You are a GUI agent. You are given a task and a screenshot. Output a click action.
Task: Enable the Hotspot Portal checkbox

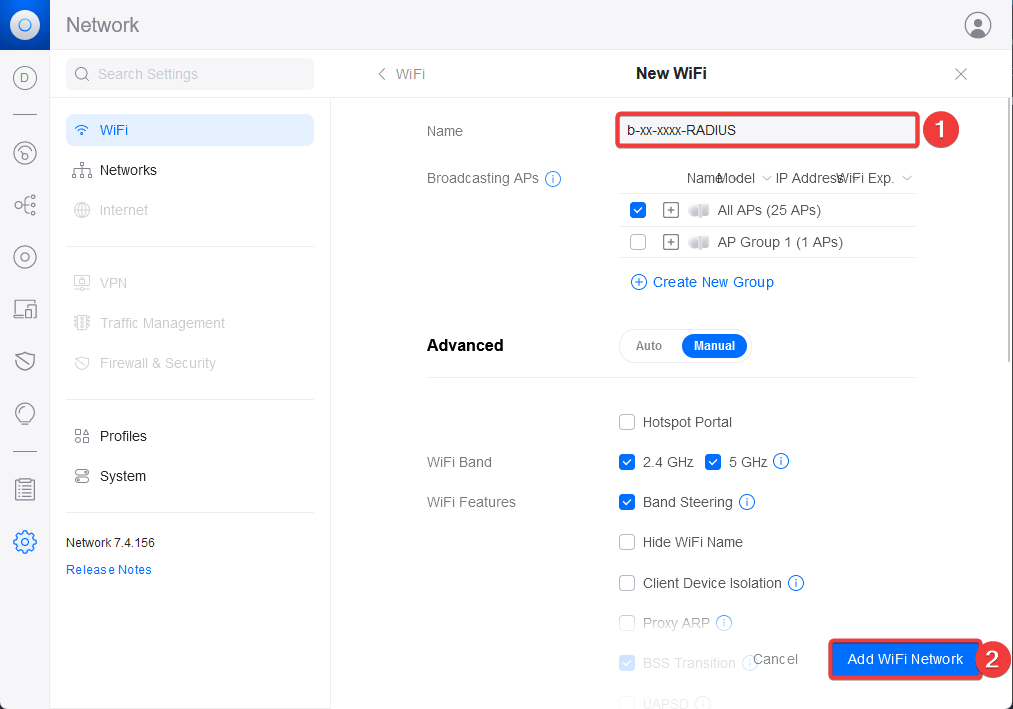click(627, 422)
